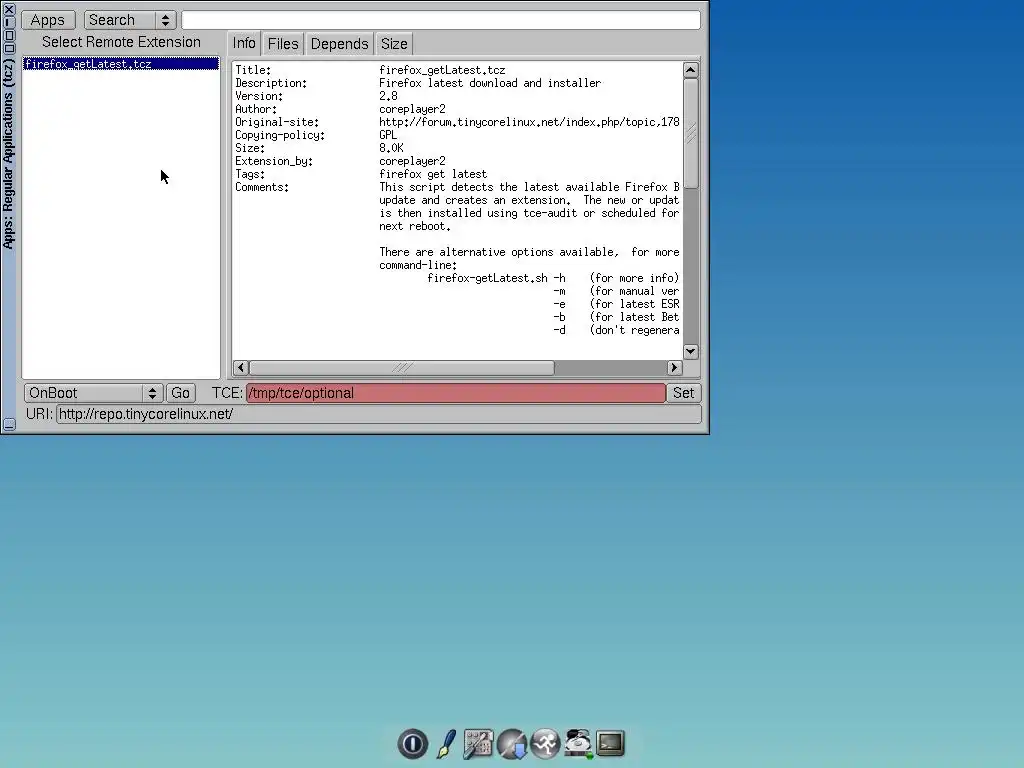
Task: Launch the Run Program running-man icon
Action: (545, 743)
